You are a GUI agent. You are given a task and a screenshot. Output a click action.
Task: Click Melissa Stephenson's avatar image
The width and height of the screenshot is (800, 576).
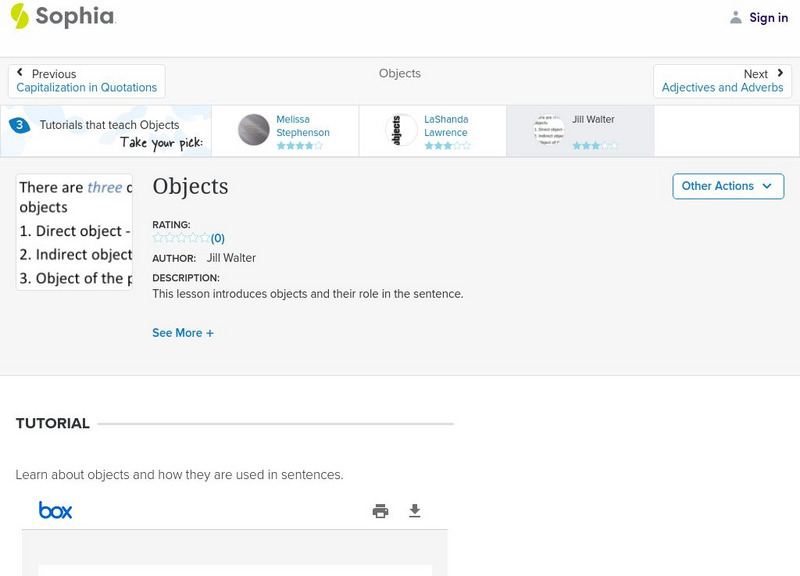click(253, 130)
